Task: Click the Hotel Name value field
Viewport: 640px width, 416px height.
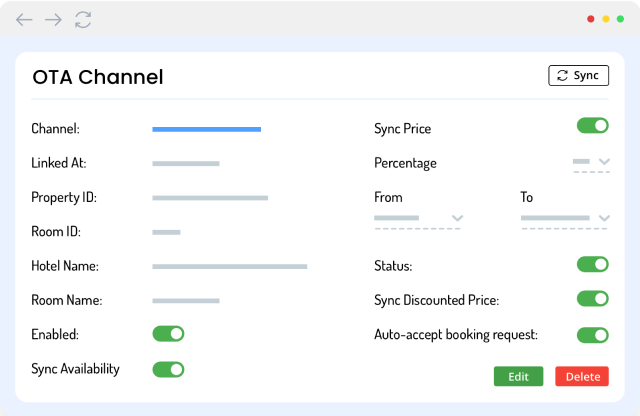Action: tap(229, 267)
